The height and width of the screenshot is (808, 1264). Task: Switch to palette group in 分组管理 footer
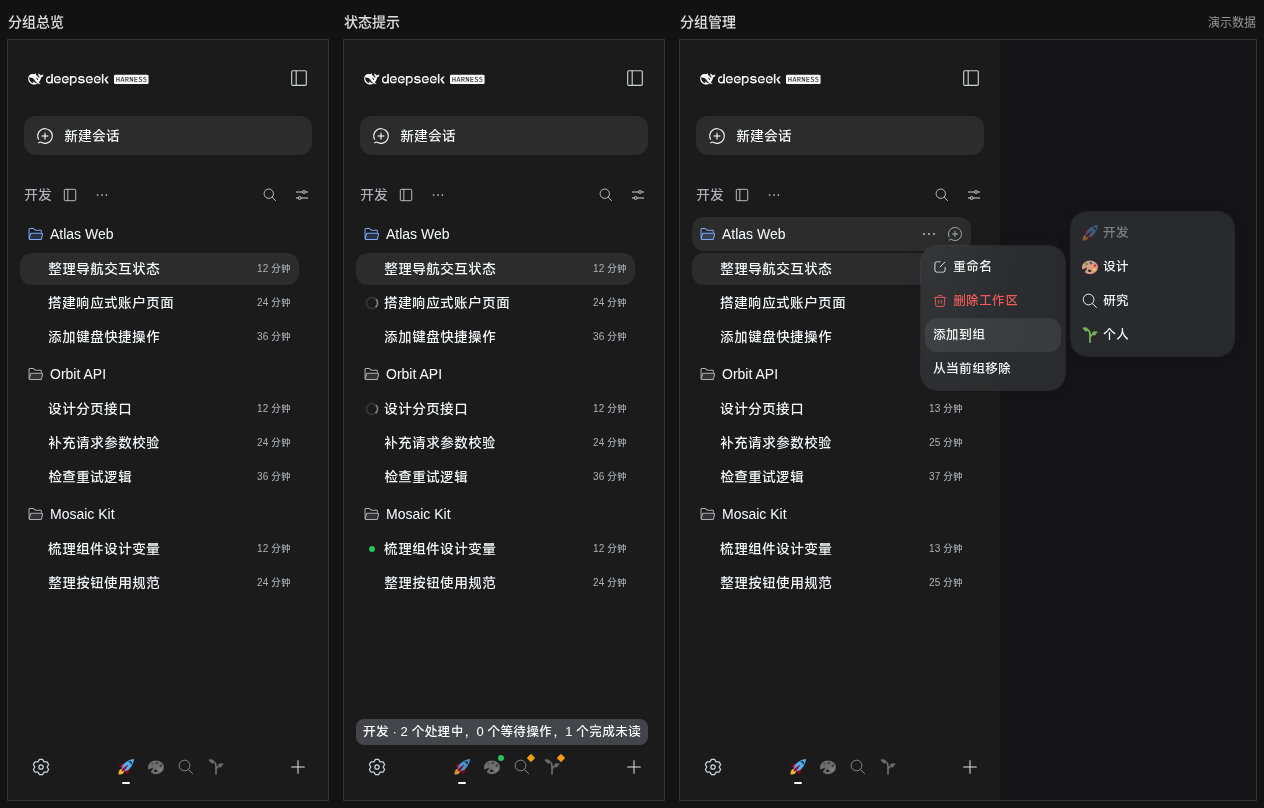(828, 767)
